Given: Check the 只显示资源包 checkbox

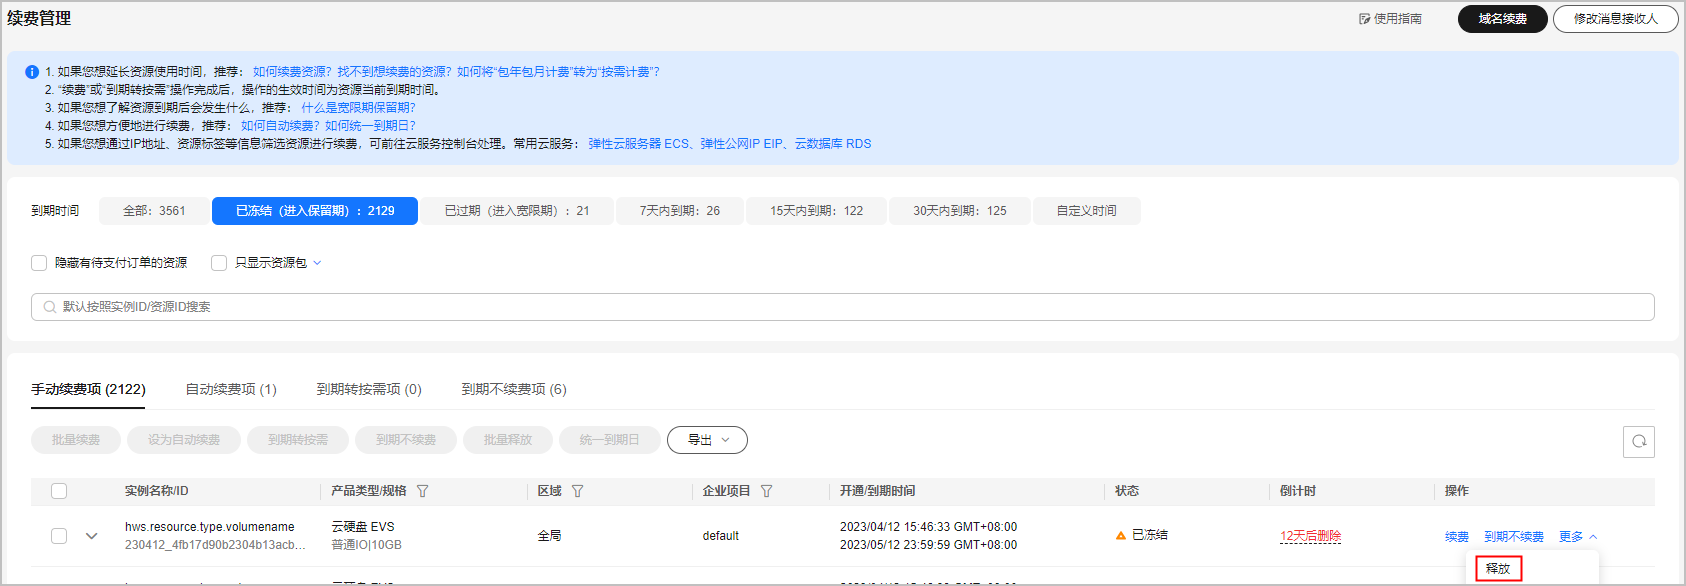Looking at the screenshot, I should [219, 263].
